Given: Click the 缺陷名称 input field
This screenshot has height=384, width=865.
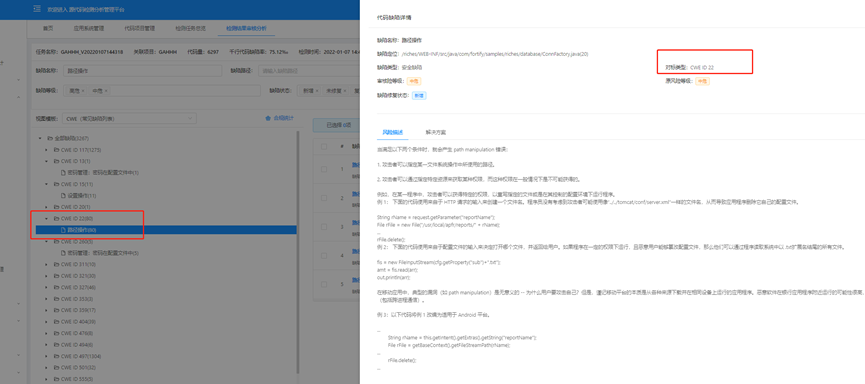Looking at the screenshot, I should 142,71.
